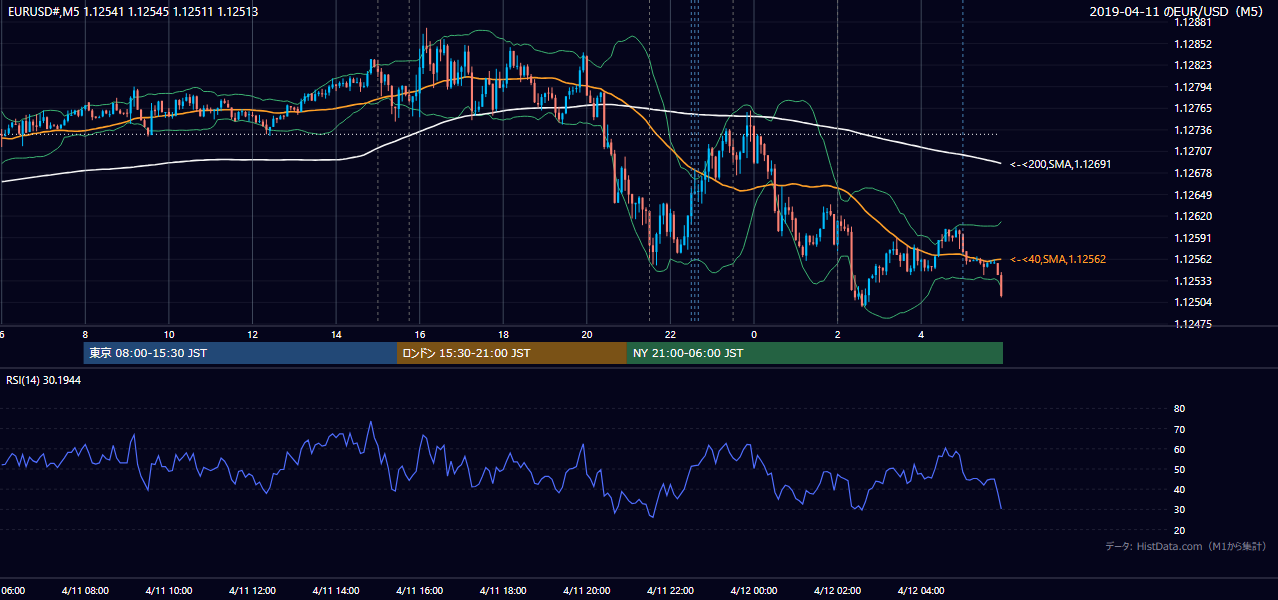
Task: Click price axis value 1.12533
Action: pos(1194,281)
